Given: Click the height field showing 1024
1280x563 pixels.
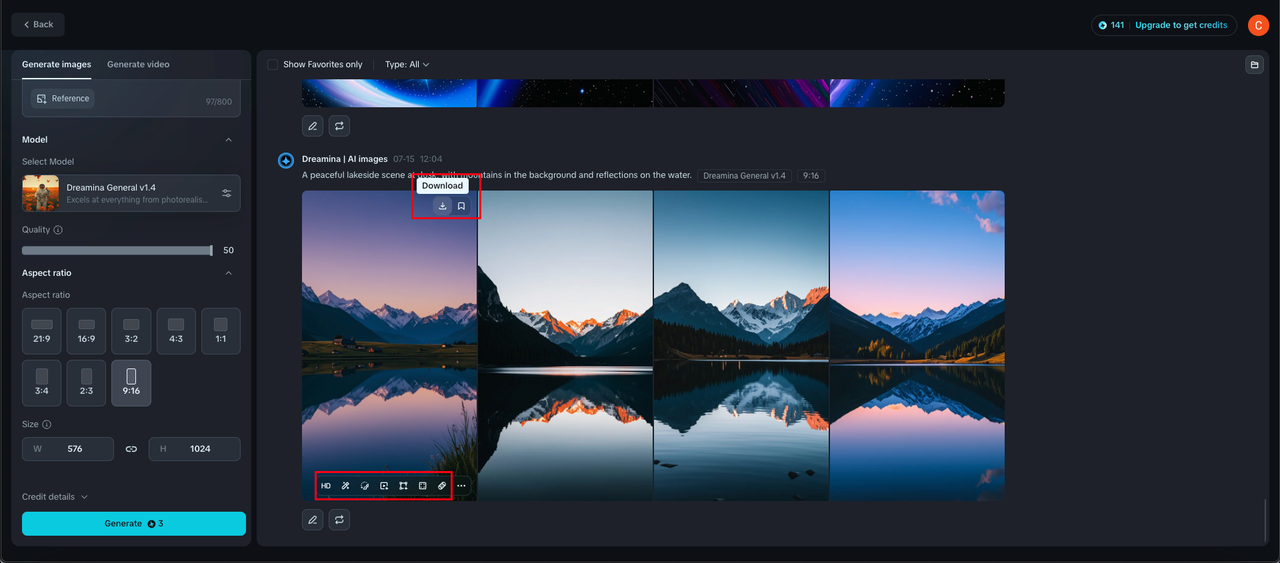Looking at the screenshot, I should [194, 449].
